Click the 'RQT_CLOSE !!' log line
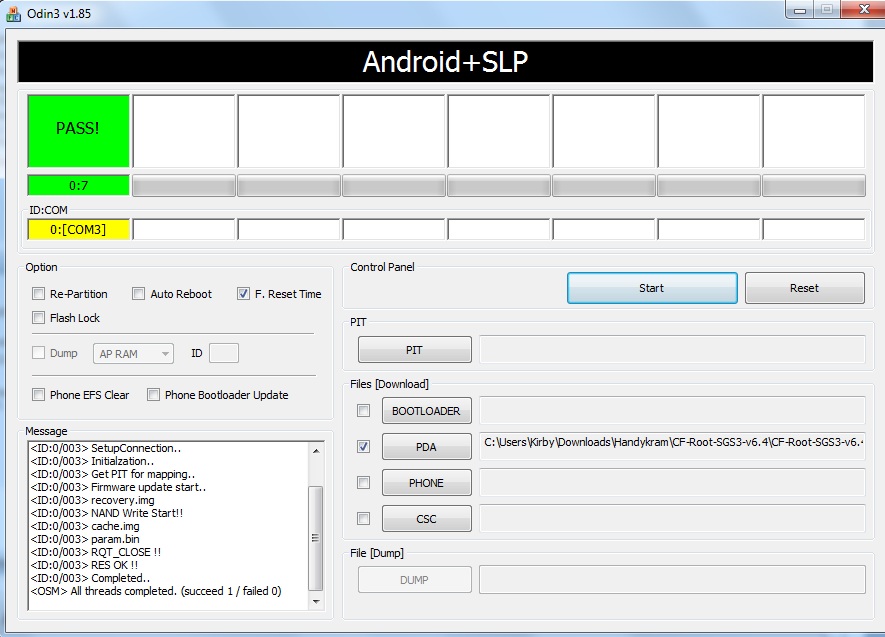 [x=96, y=552]
